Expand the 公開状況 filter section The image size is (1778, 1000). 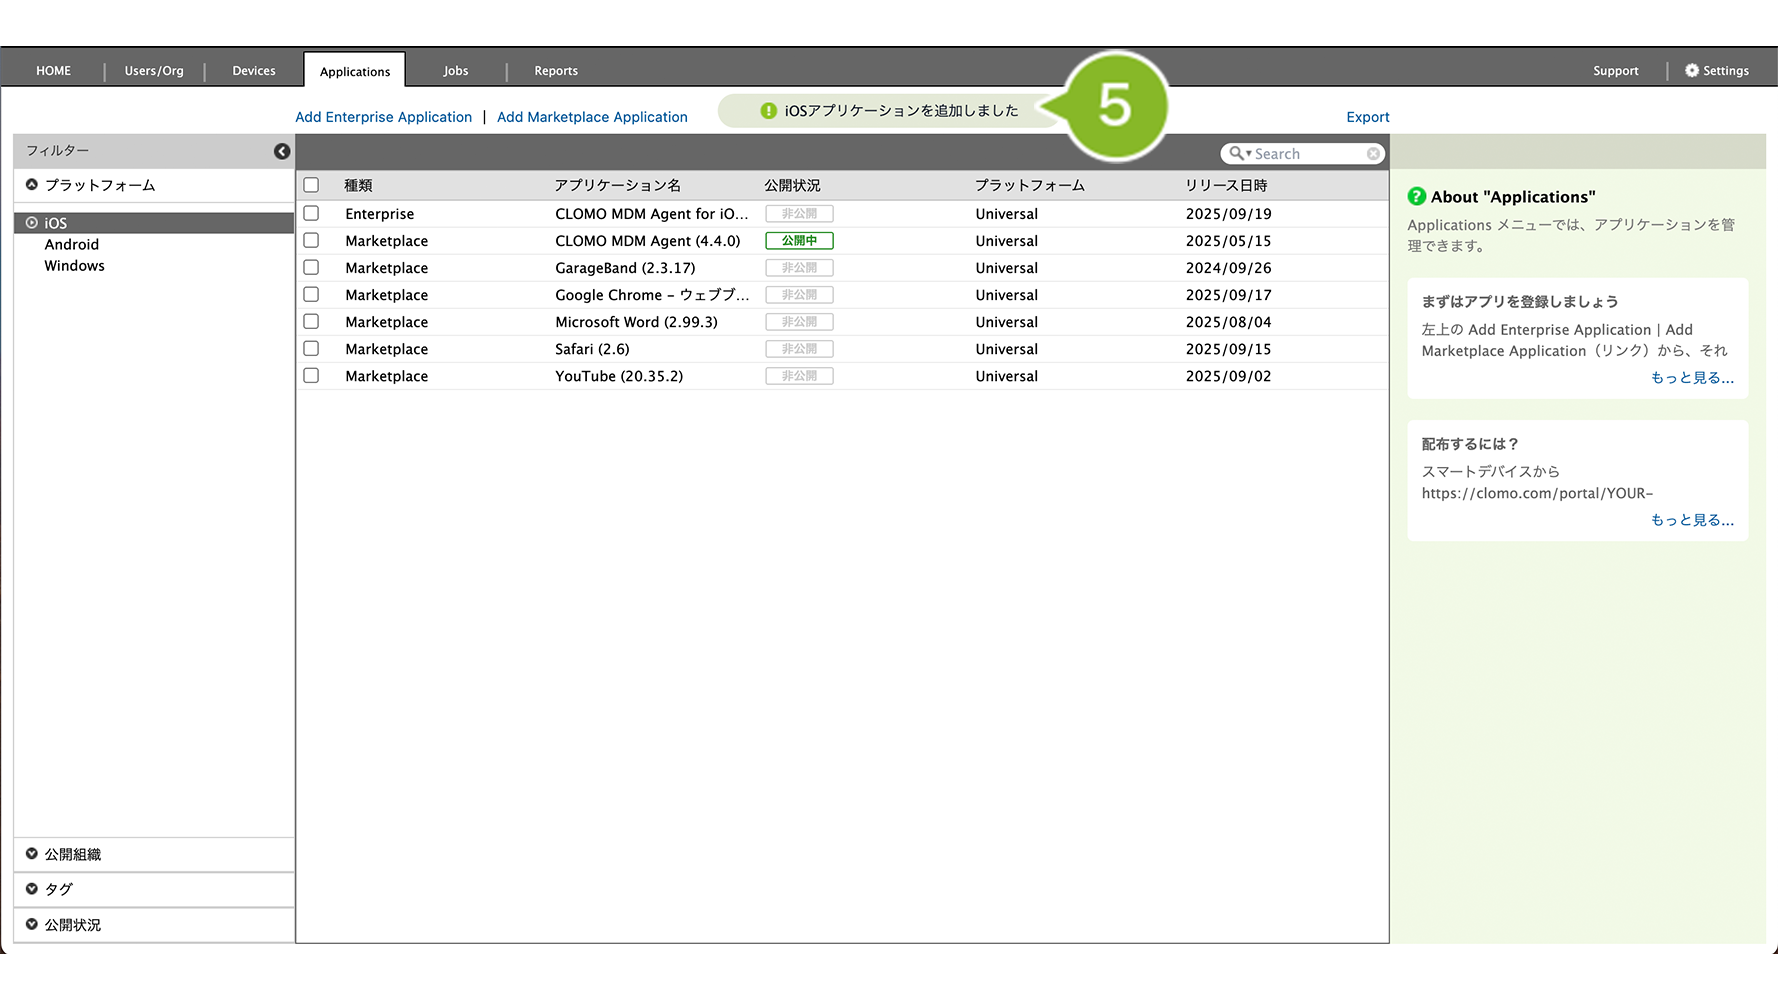coord(32,925)
